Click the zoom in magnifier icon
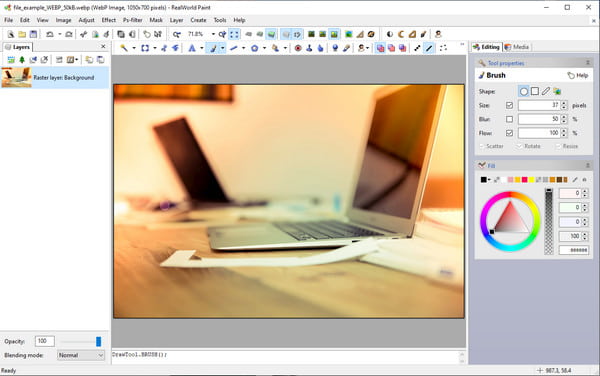 click(x=222, y=34)
